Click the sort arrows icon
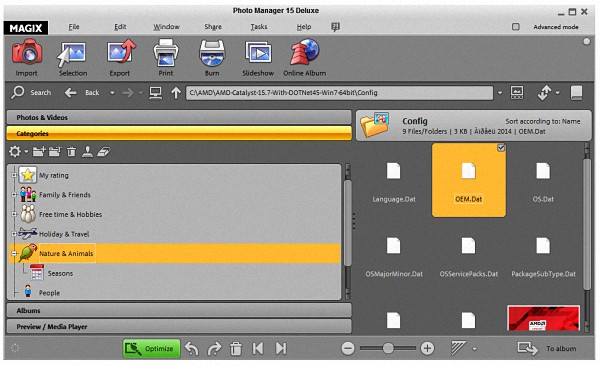 point(544,92)
